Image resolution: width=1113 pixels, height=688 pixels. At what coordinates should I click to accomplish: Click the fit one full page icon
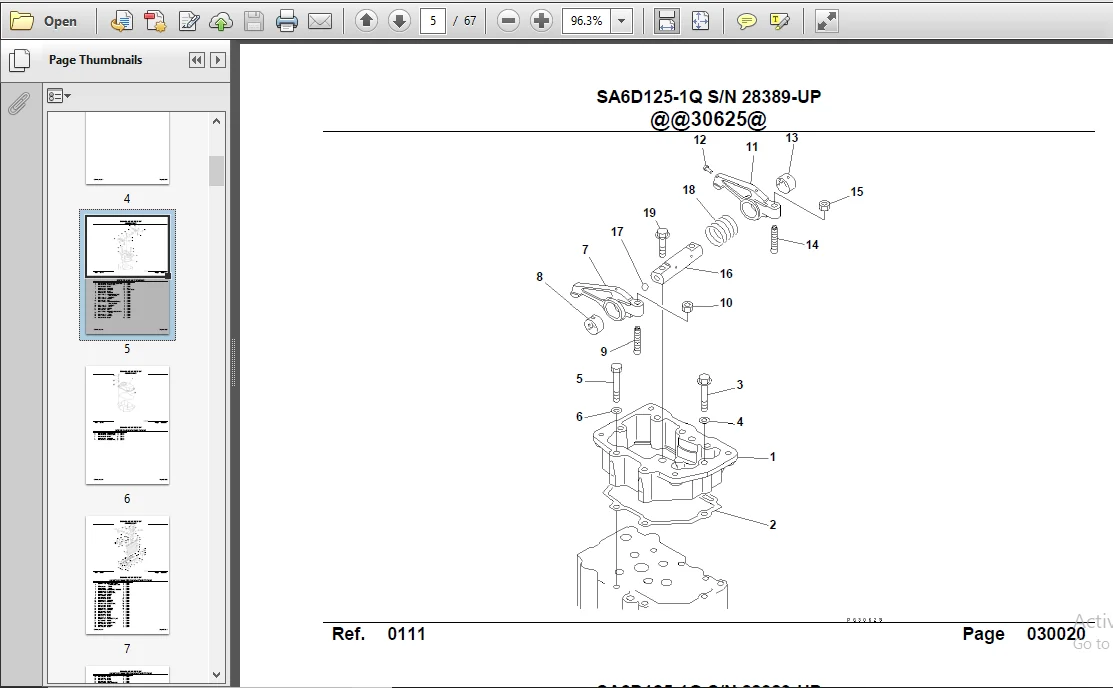pos(700,21)
